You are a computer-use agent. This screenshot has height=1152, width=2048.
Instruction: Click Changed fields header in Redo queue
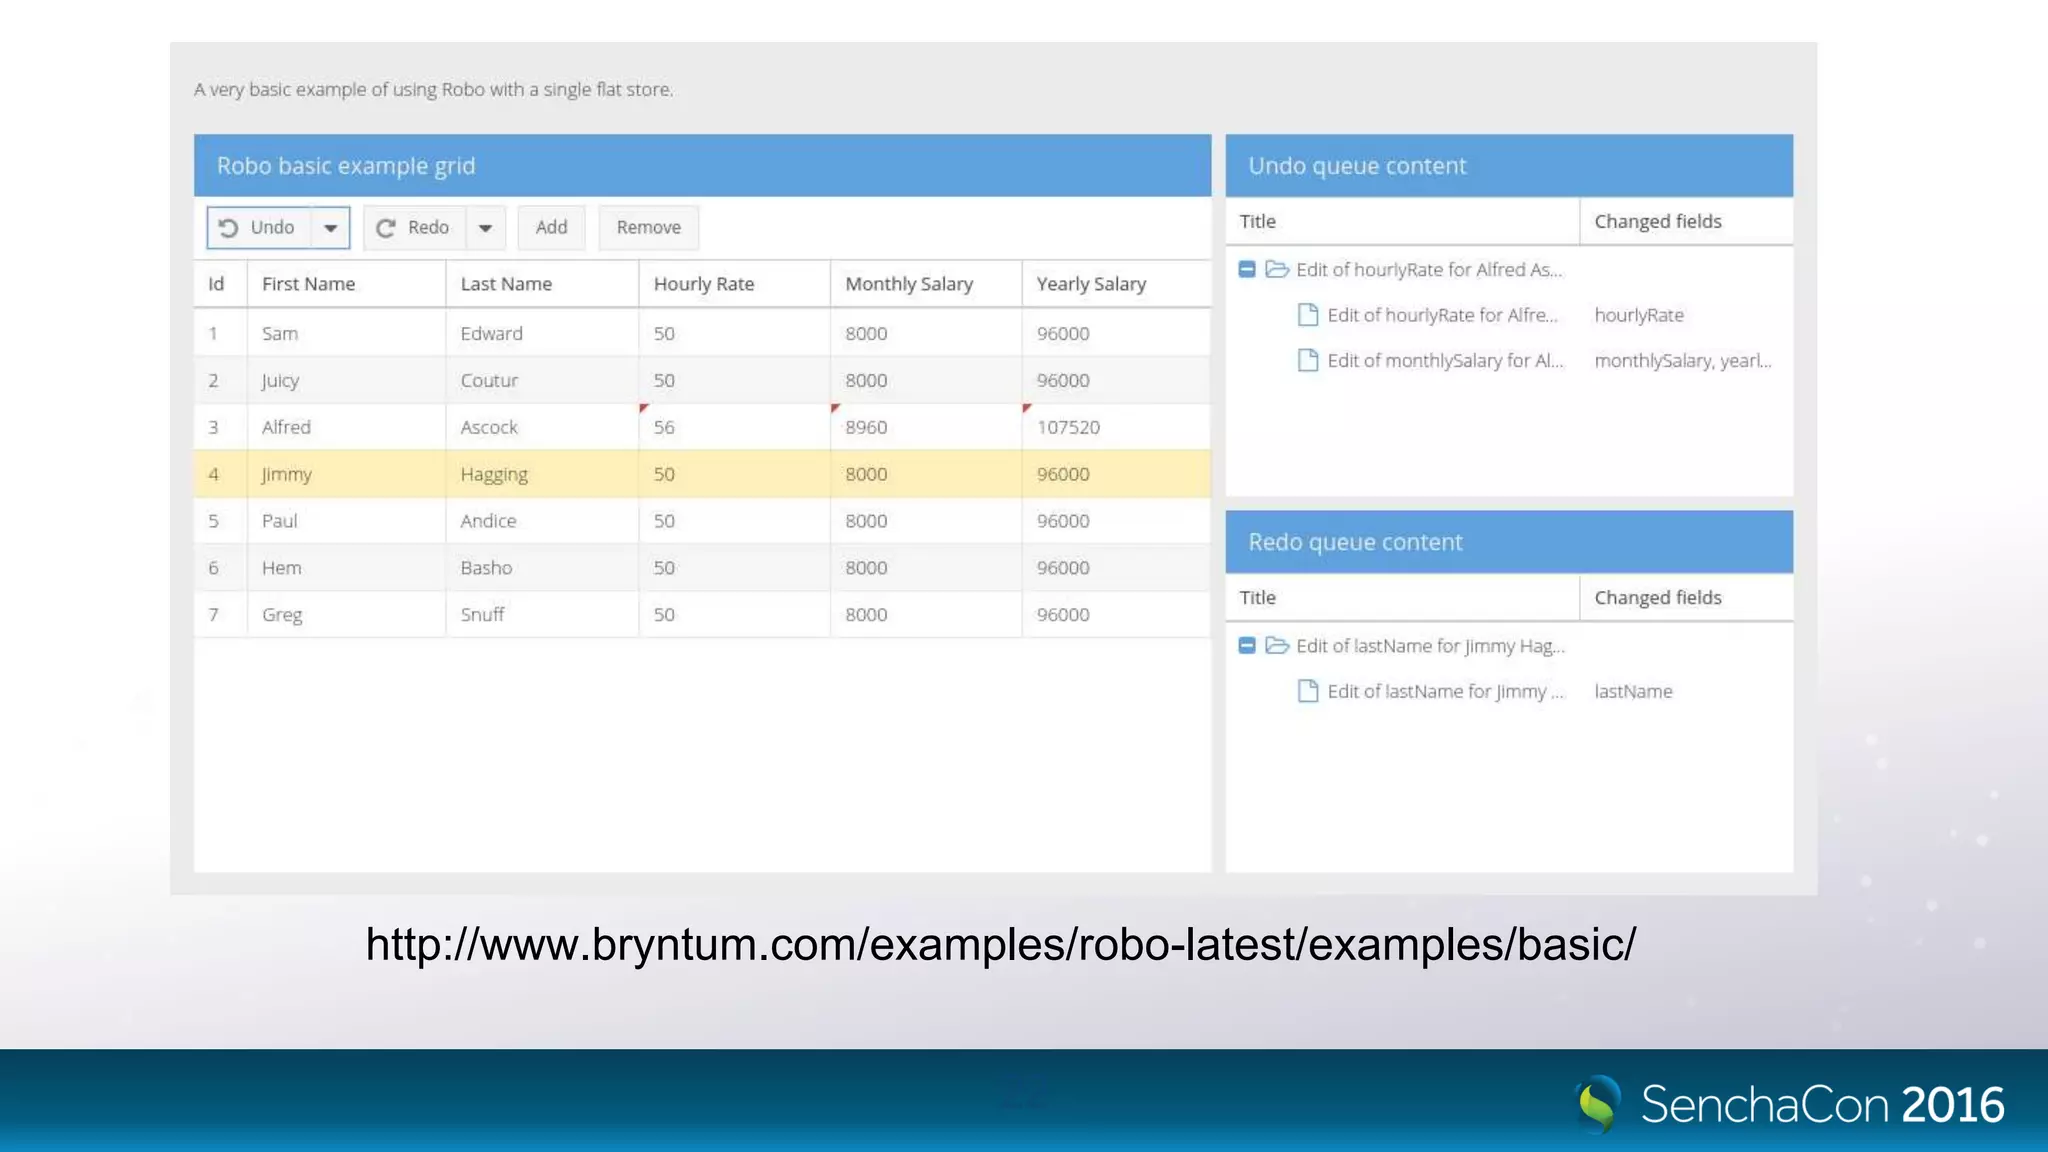coord(1687,598)
